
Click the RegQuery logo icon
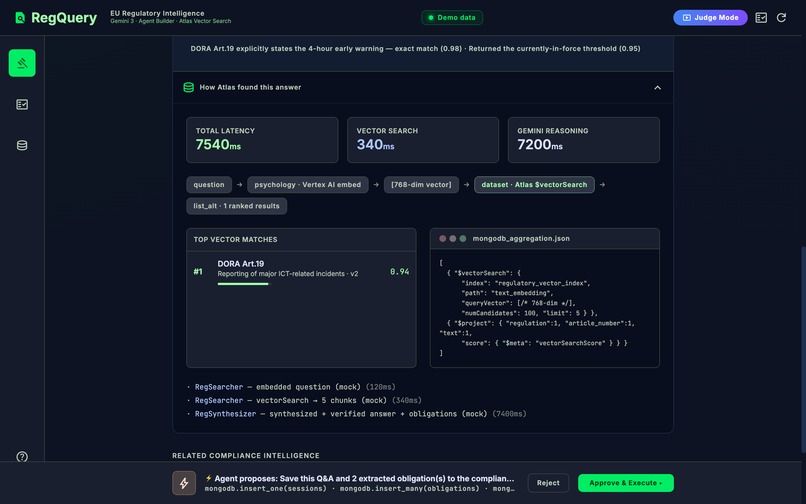click(x=20, y=18)
